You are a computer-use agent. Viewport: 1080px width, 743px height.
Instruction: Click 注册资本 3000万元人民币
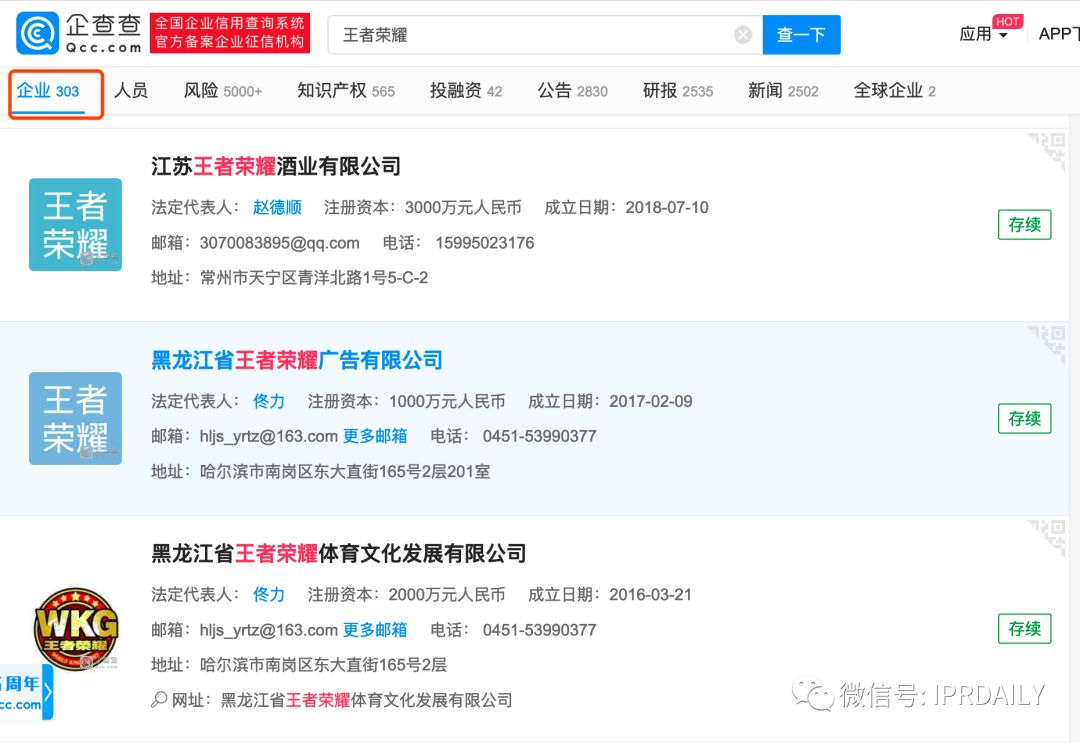pos(422,207)
